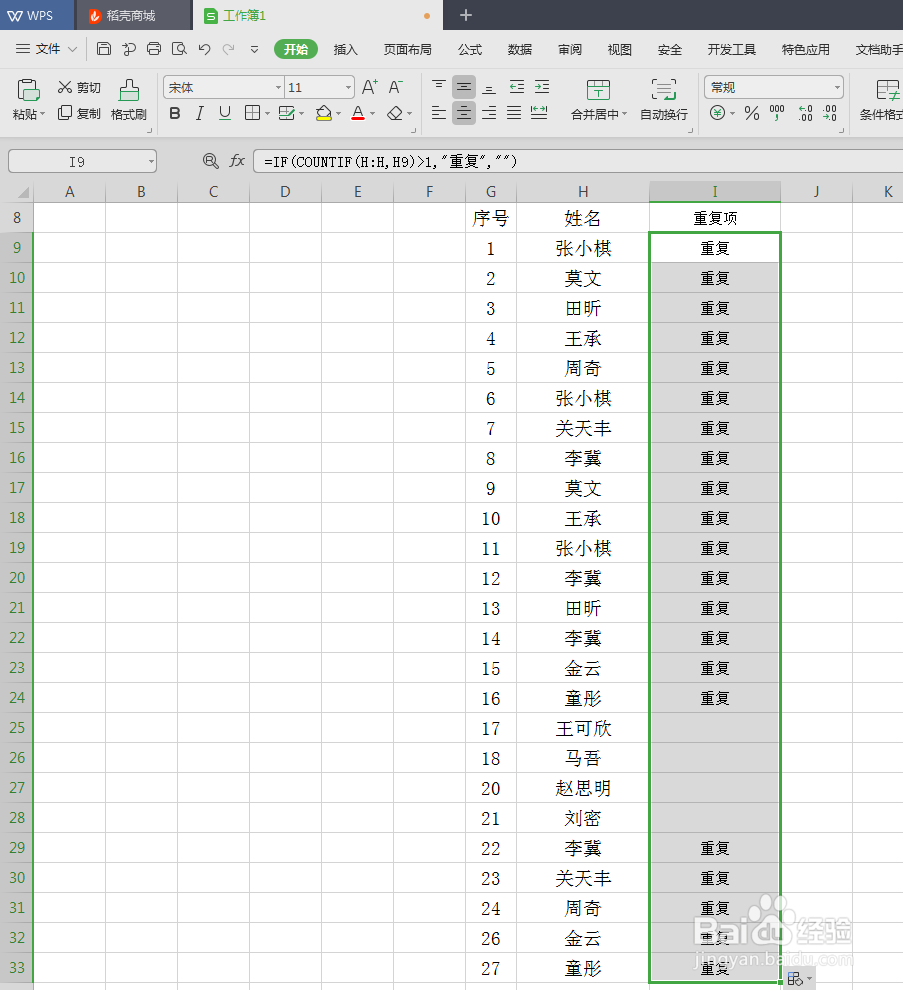
Task: Switch to 审阅 (Review) tab
Action: (570, 49)
